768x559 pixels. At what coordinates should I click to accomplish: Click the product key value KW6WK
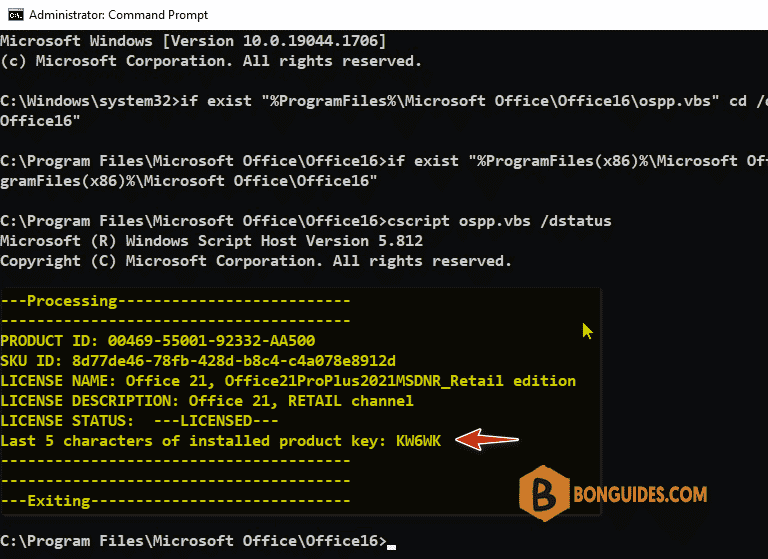coord(418,441)
